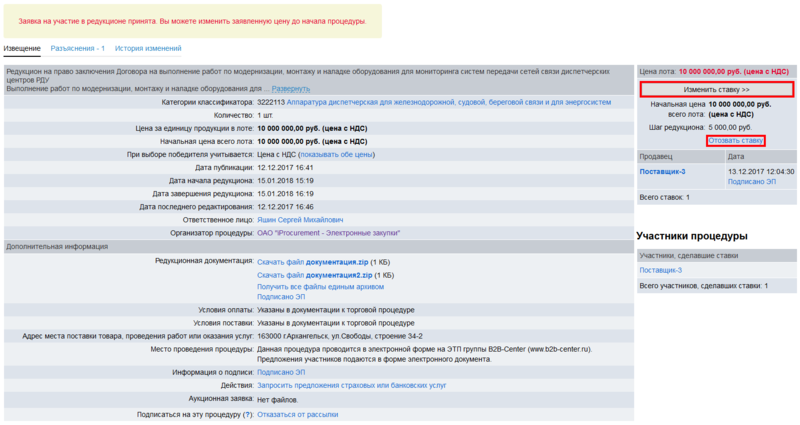Expand the description with Развернуть
The image size is (800, 425).
(291, 89)
